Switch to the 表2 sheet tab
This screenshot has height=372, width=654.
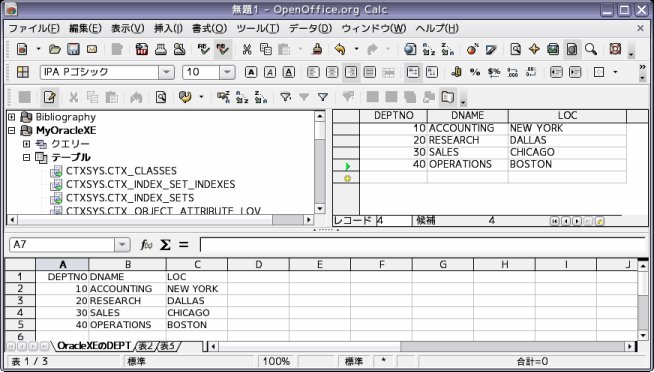146,346
